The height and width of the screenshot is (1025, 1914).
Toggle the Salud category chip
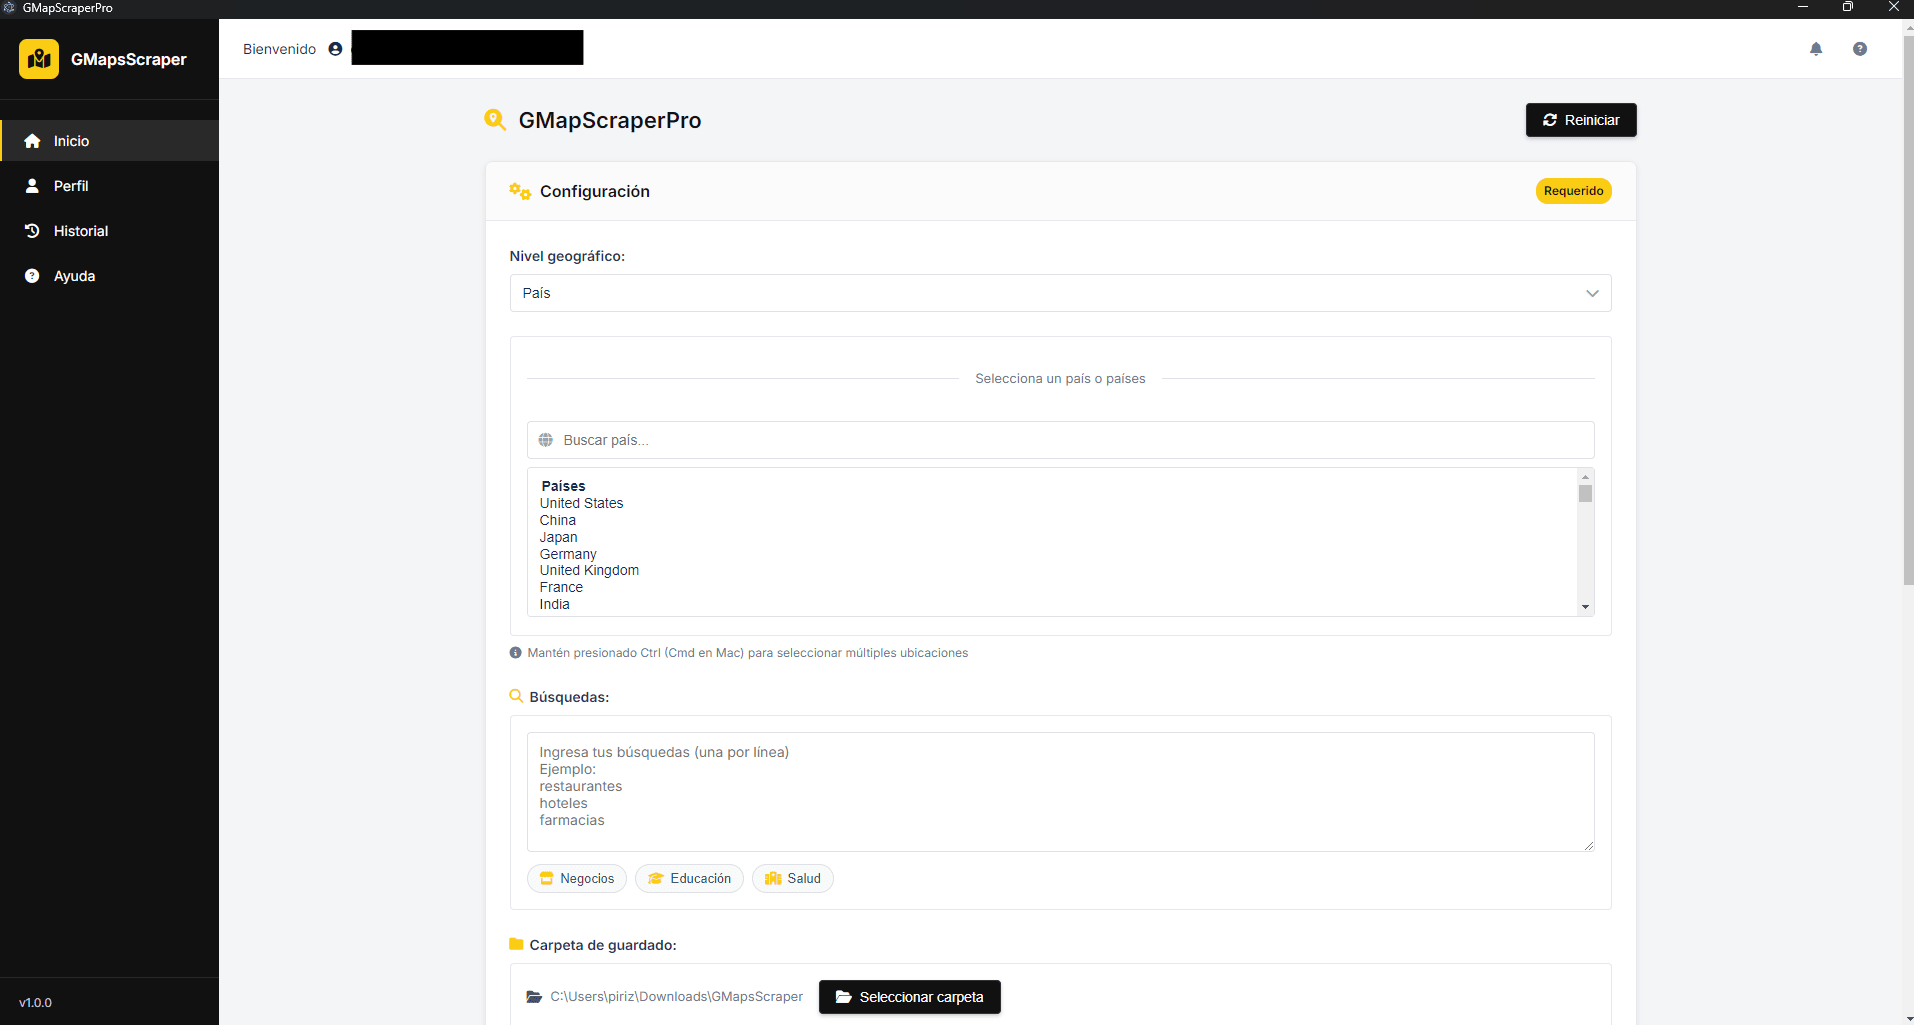pos(792,878)
